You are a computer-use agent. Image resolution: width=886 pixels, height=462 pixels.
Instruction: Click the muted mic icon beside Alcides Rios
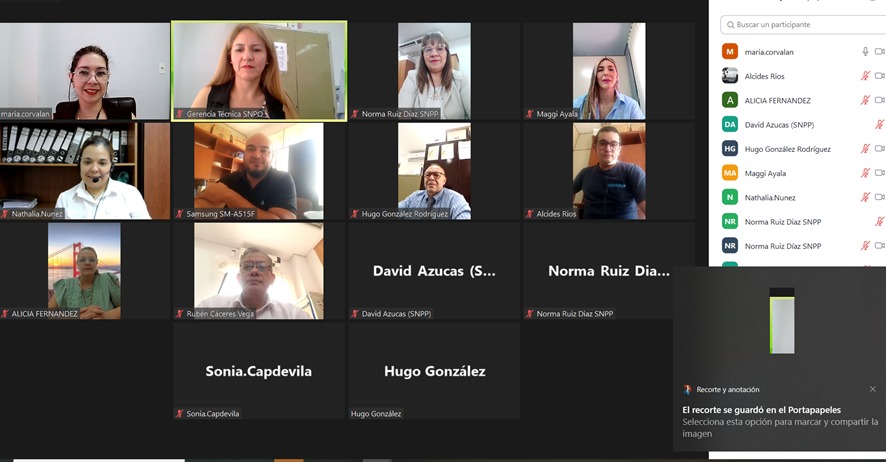tap(865, 76)
